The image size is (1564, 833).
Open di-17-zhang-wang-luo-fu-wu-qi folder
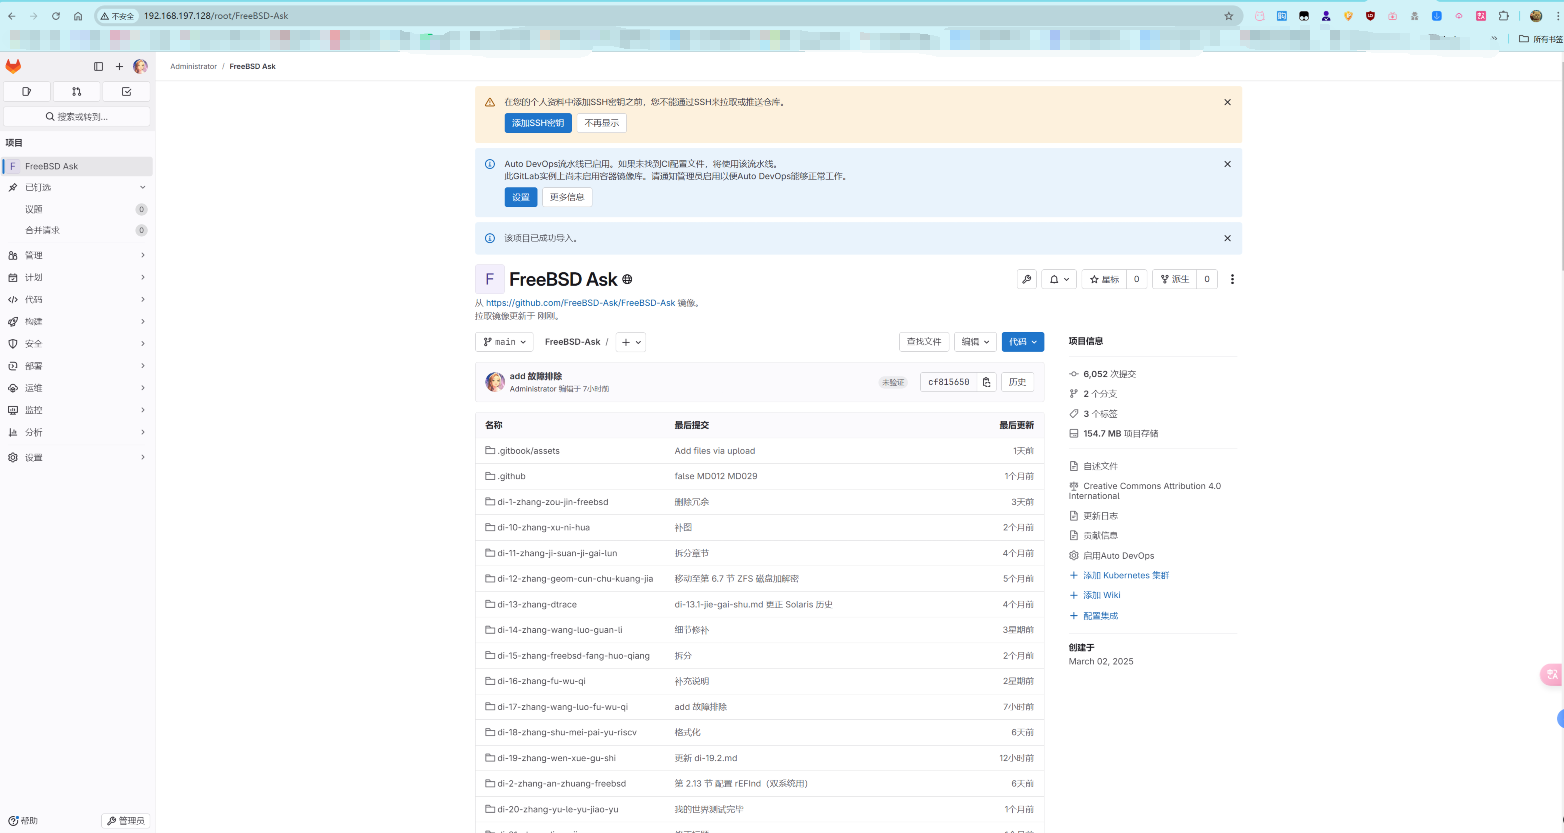(563, 707)
